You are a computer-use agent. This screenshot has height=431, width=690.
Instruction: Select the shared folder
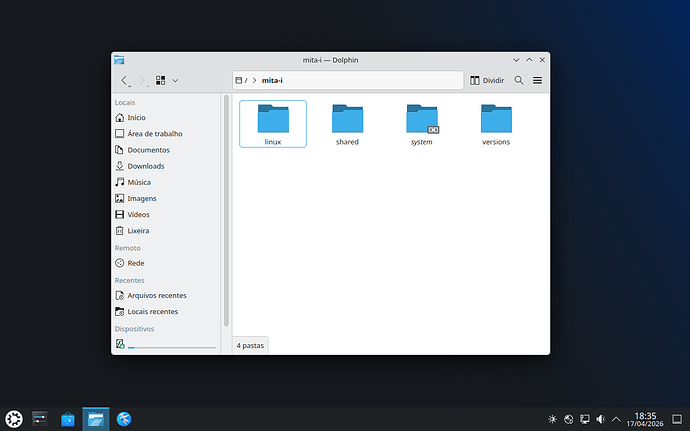click(347, 124)
